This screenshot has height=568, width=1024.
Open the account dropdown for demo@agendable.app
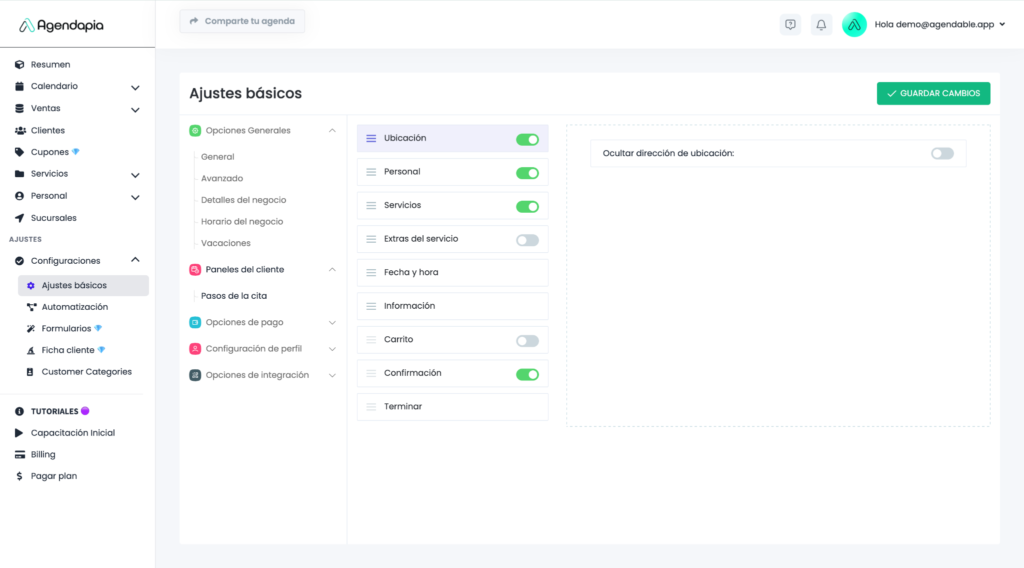1002,25
